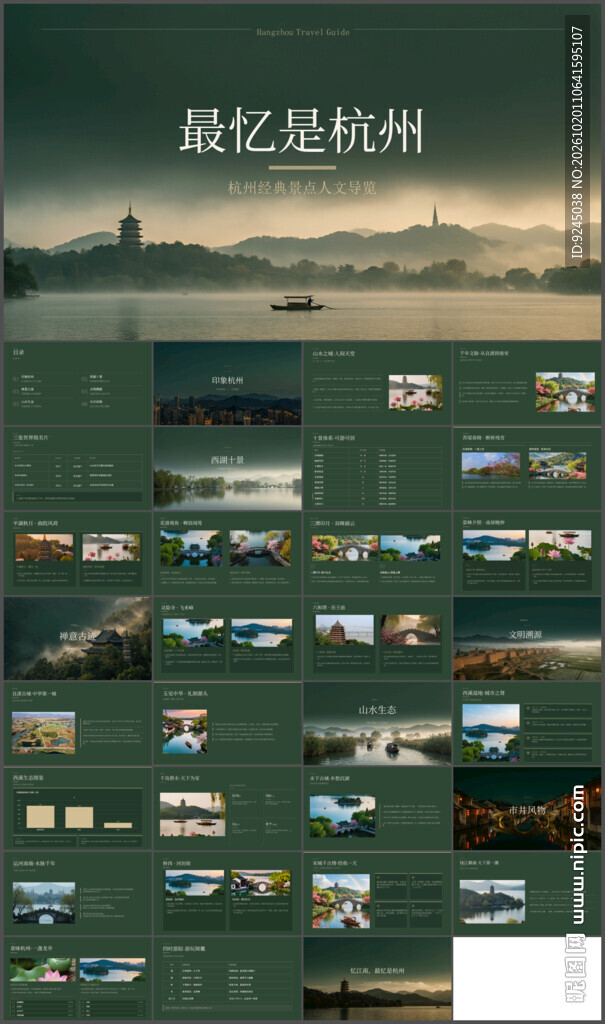This screenshot has width=605, height=1024.
Task: Open the 运河南端·水脉千年 slide thumbnail
Action: 78,893
